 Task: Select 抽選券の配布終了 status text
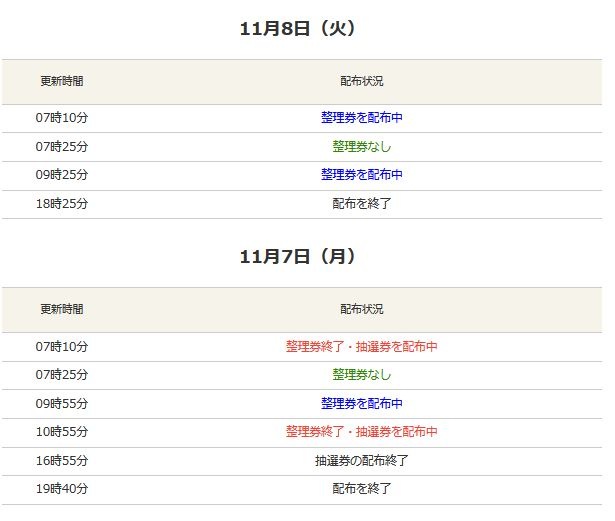pyautogui.click(x=361, y=461)
